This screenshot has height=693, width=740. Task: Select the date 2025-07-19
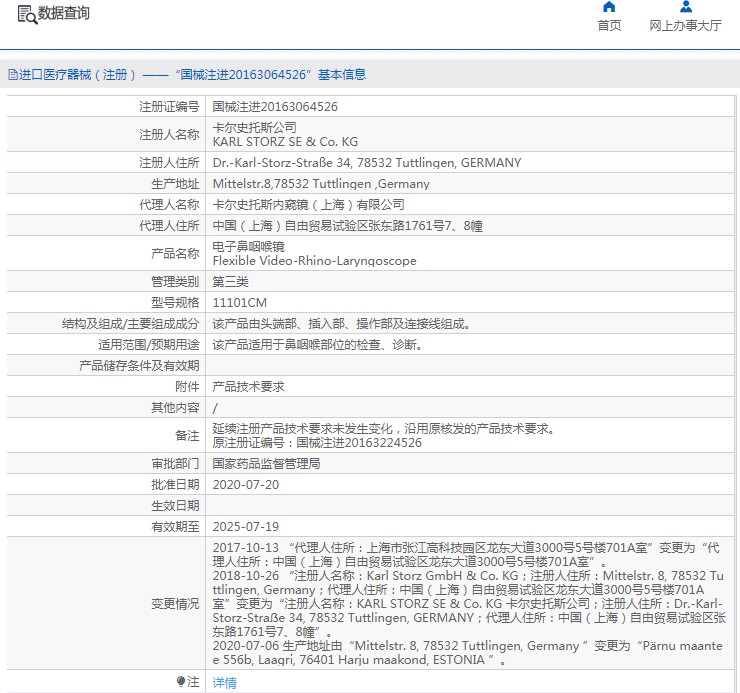coord(246,527)
